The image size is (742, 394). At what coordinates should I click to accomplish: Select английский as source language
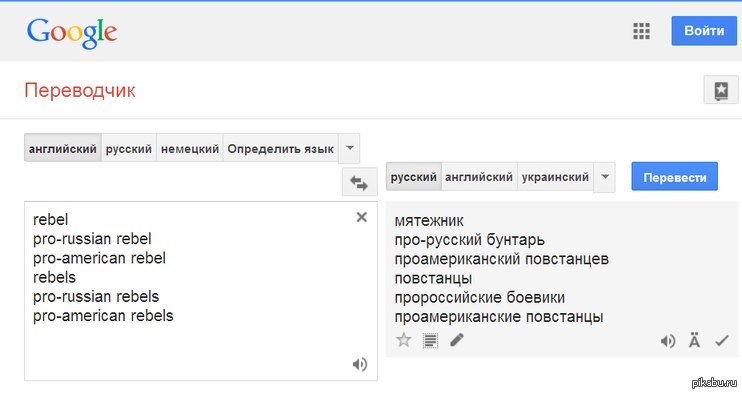[x=62, y=148]
